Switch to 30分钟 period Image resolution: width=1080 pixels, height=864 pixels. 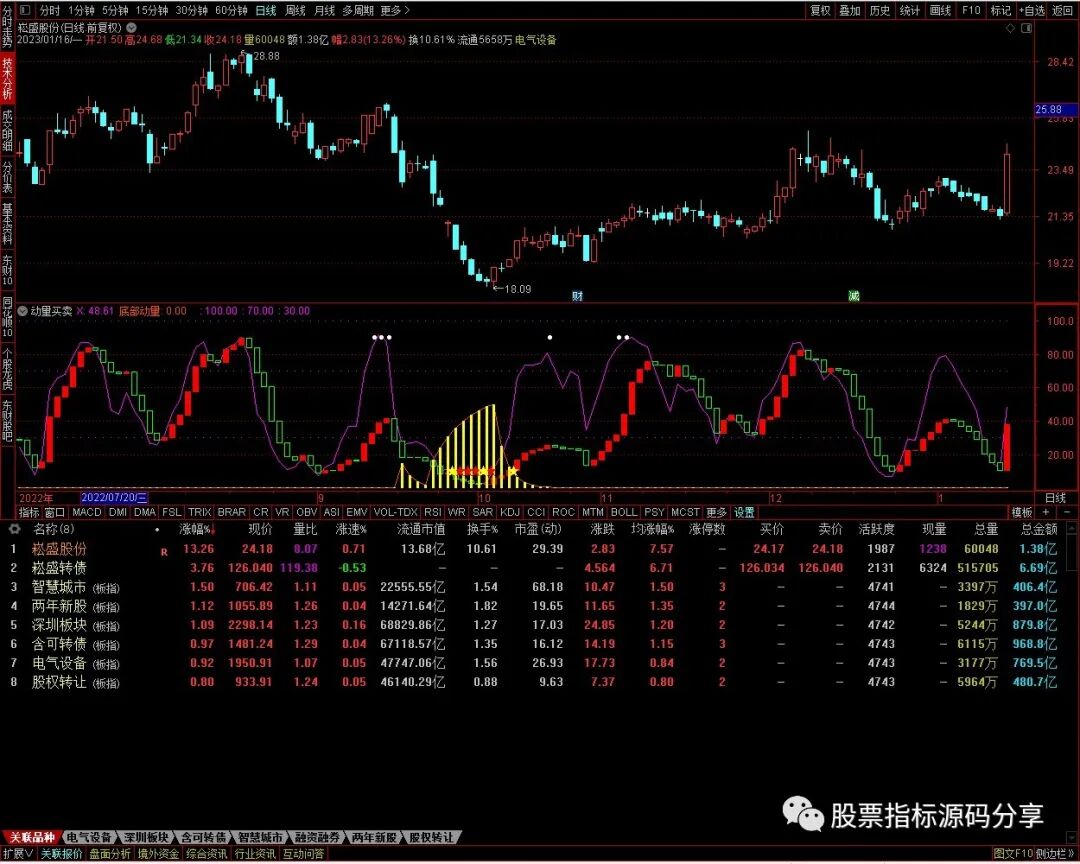(191, 10)
